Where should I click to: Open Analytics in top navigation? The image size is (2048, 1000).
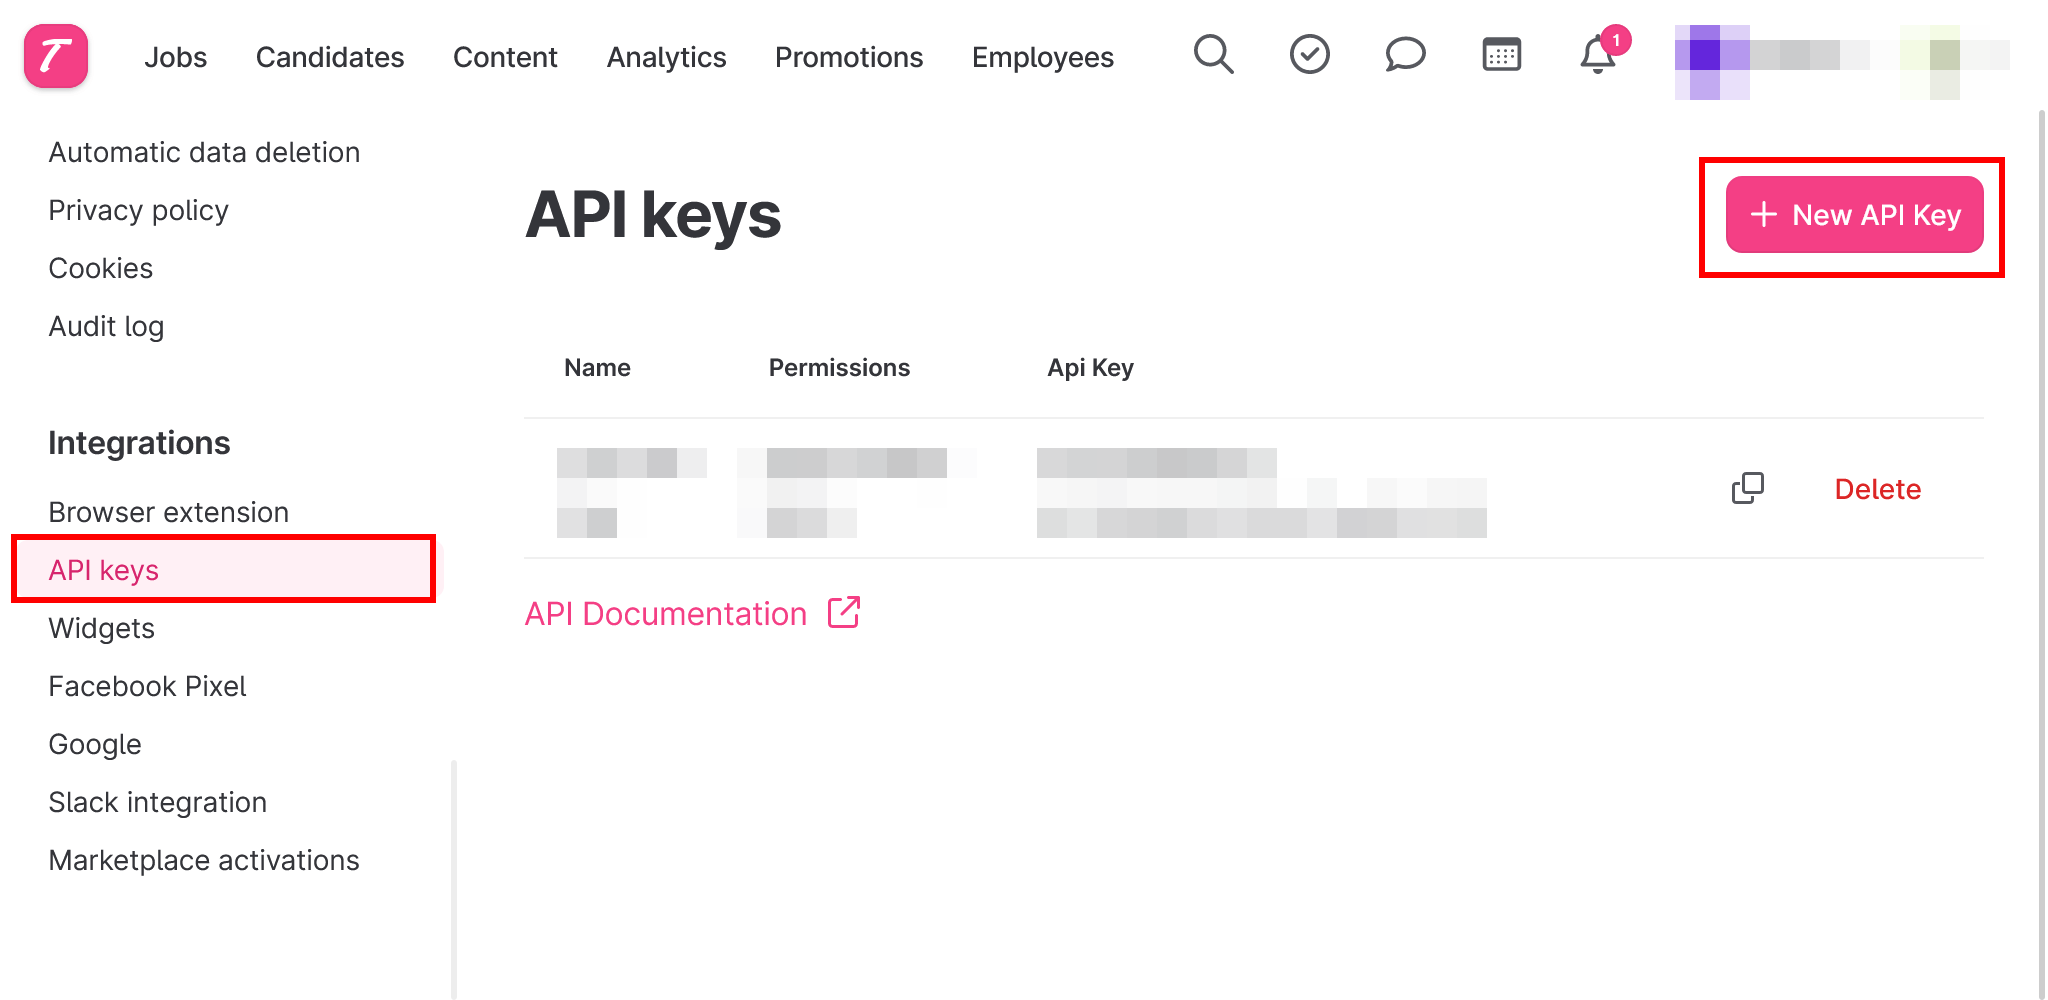[x=666, y=57]
